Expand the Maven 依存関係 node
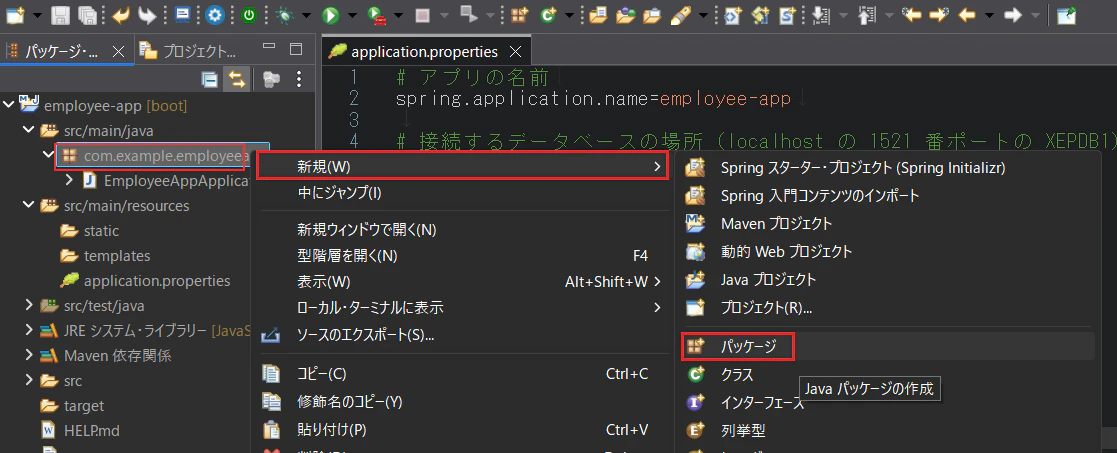 (28, 355)
